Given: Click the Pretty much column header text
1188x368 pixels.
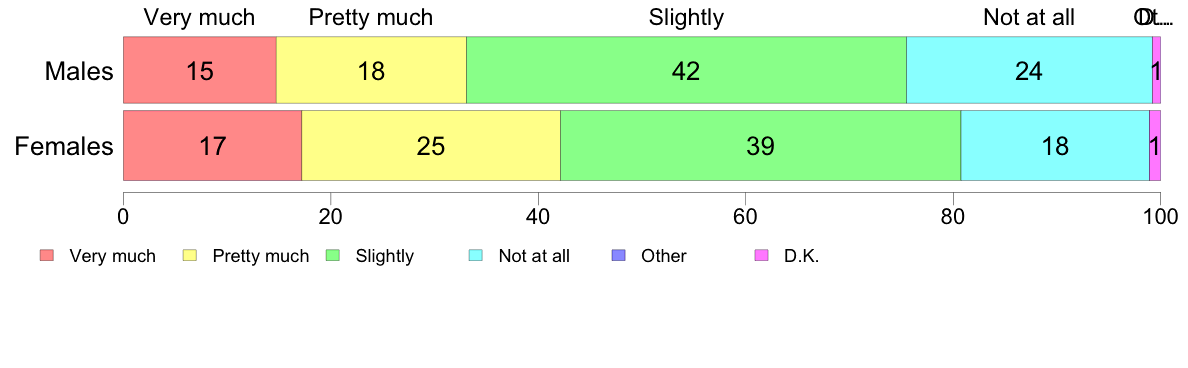Looking at the screenshot, I should click(371, 17).
